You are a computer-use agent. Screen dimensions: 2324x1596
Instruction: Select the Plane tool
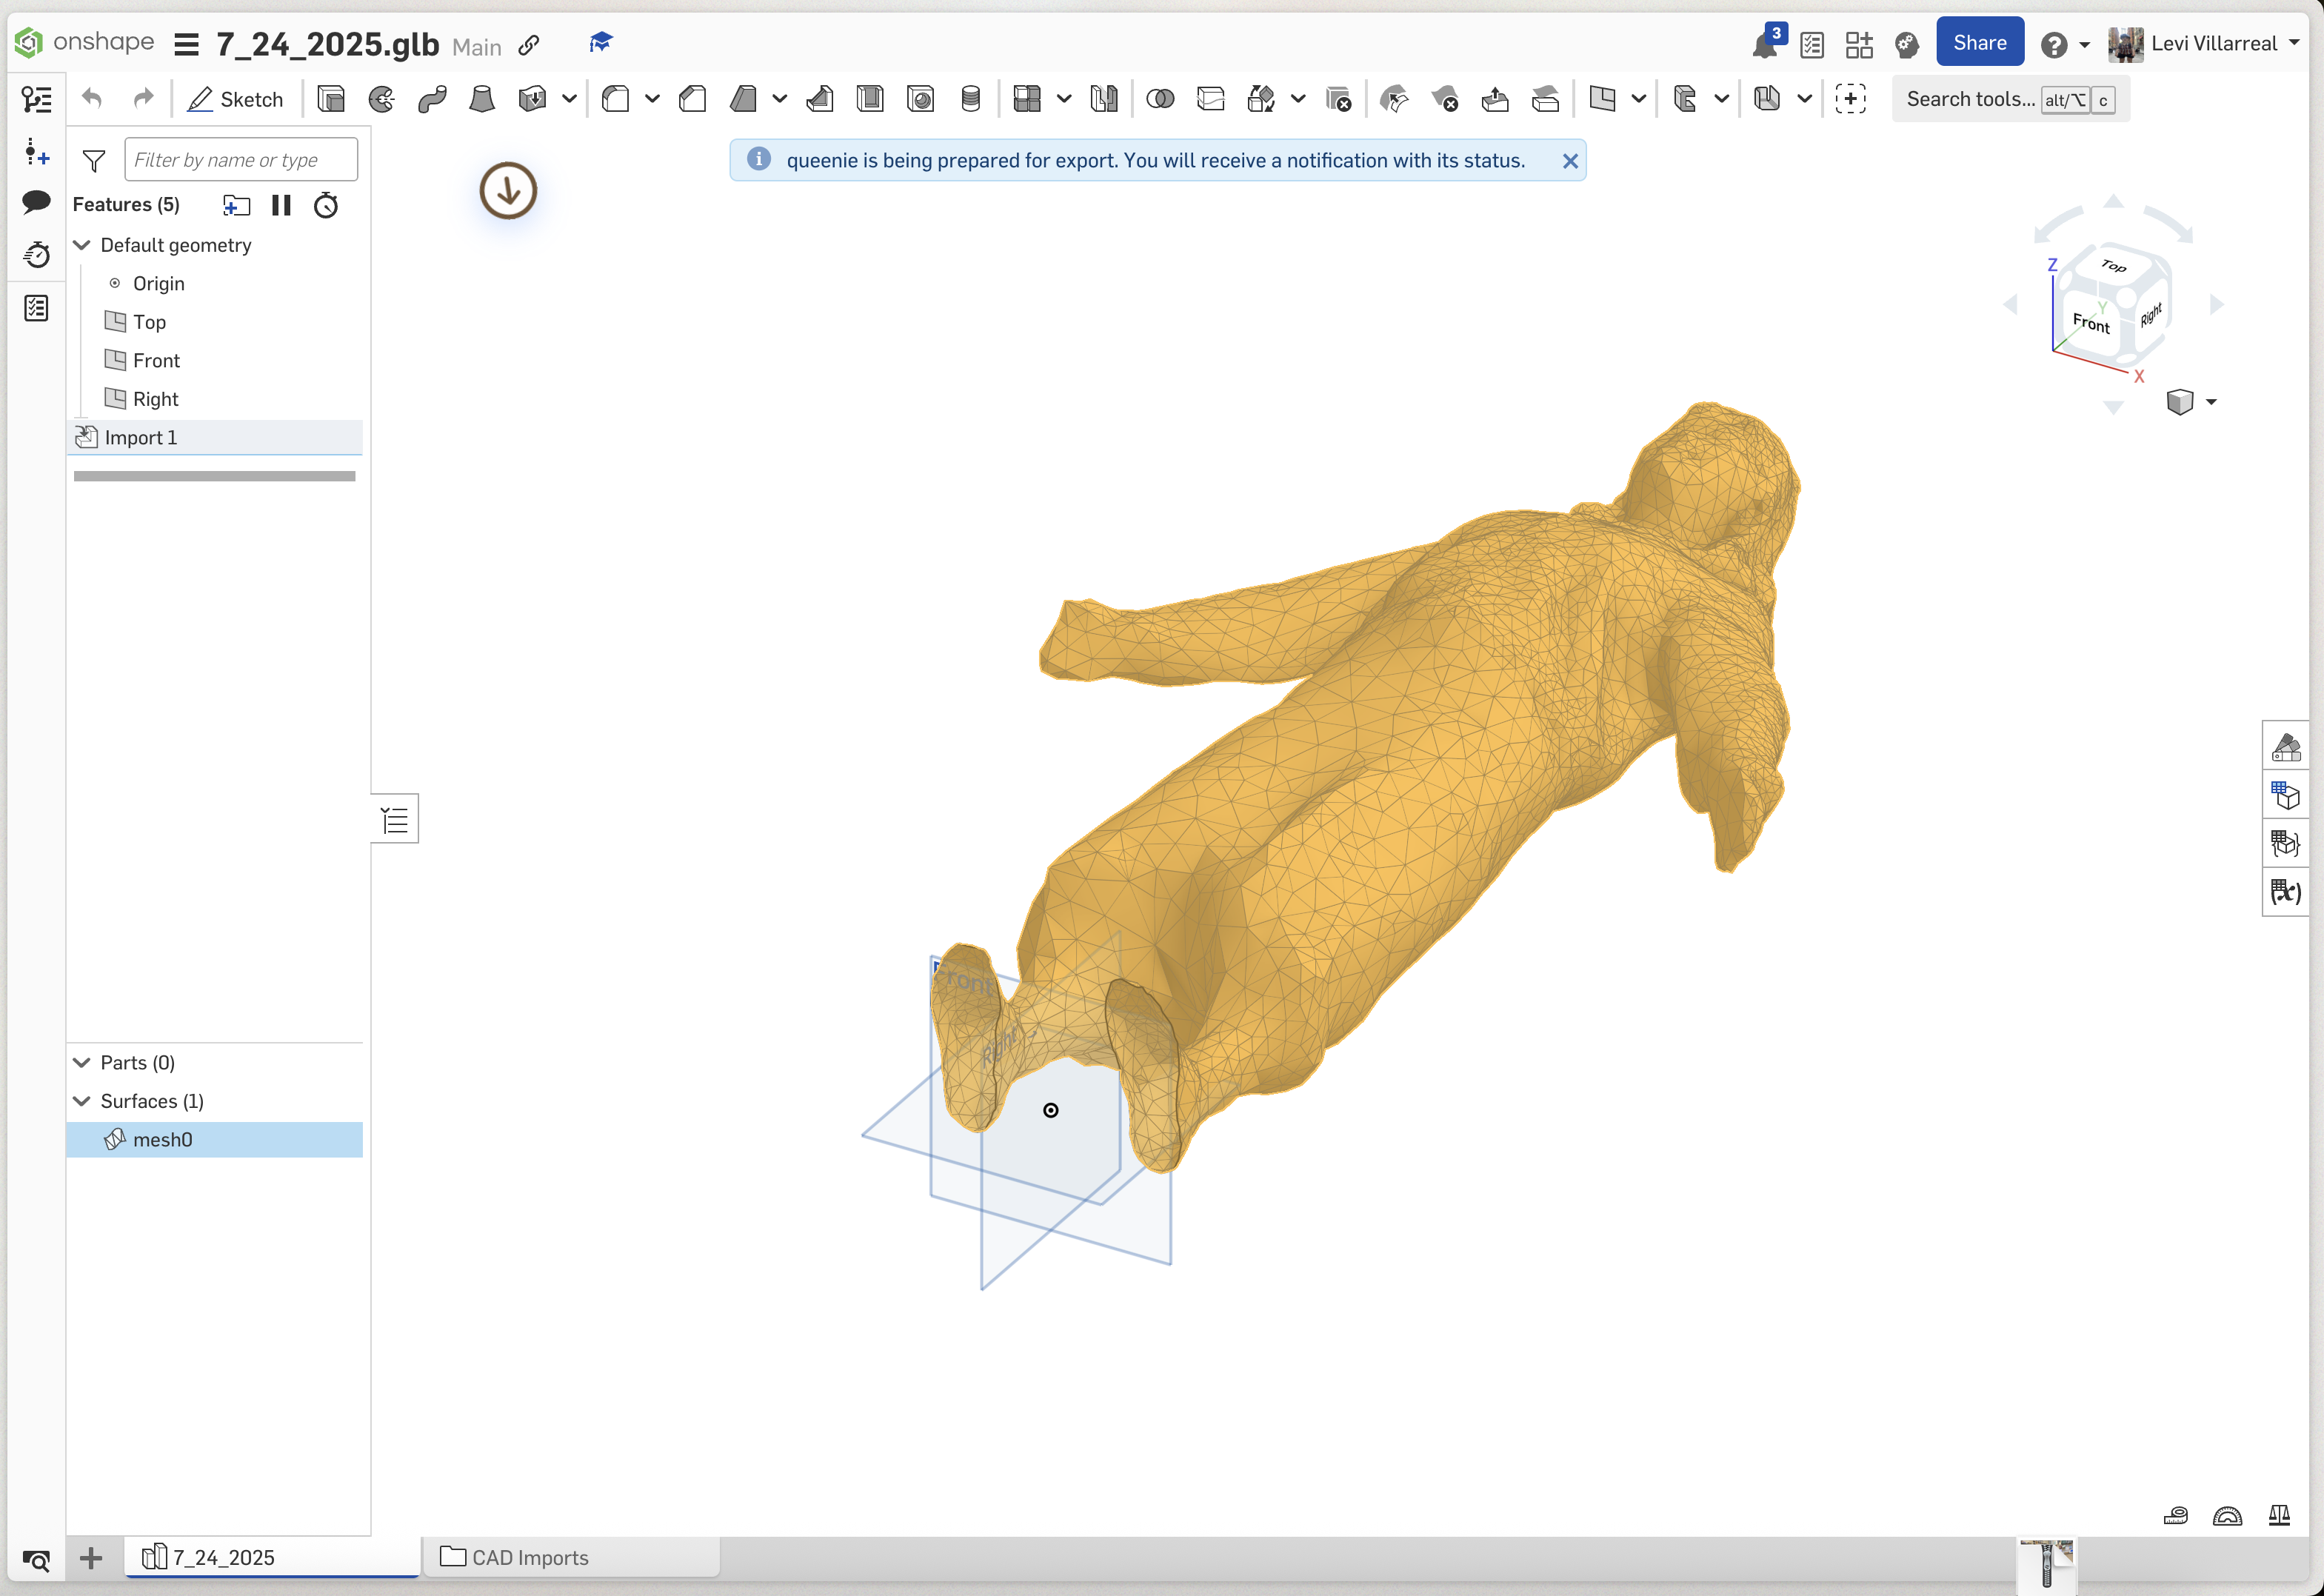[1603, 99]
